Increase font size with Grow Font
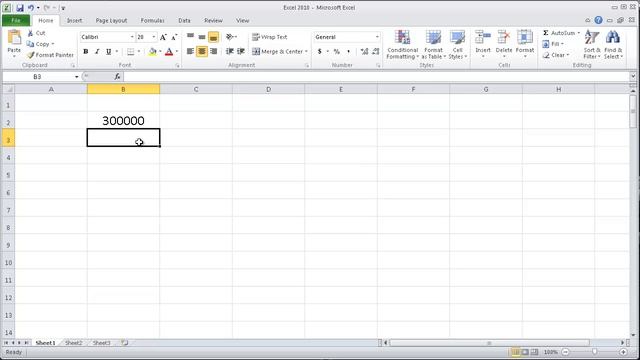This screenshot has height=360, width=640. click(163, 37)
